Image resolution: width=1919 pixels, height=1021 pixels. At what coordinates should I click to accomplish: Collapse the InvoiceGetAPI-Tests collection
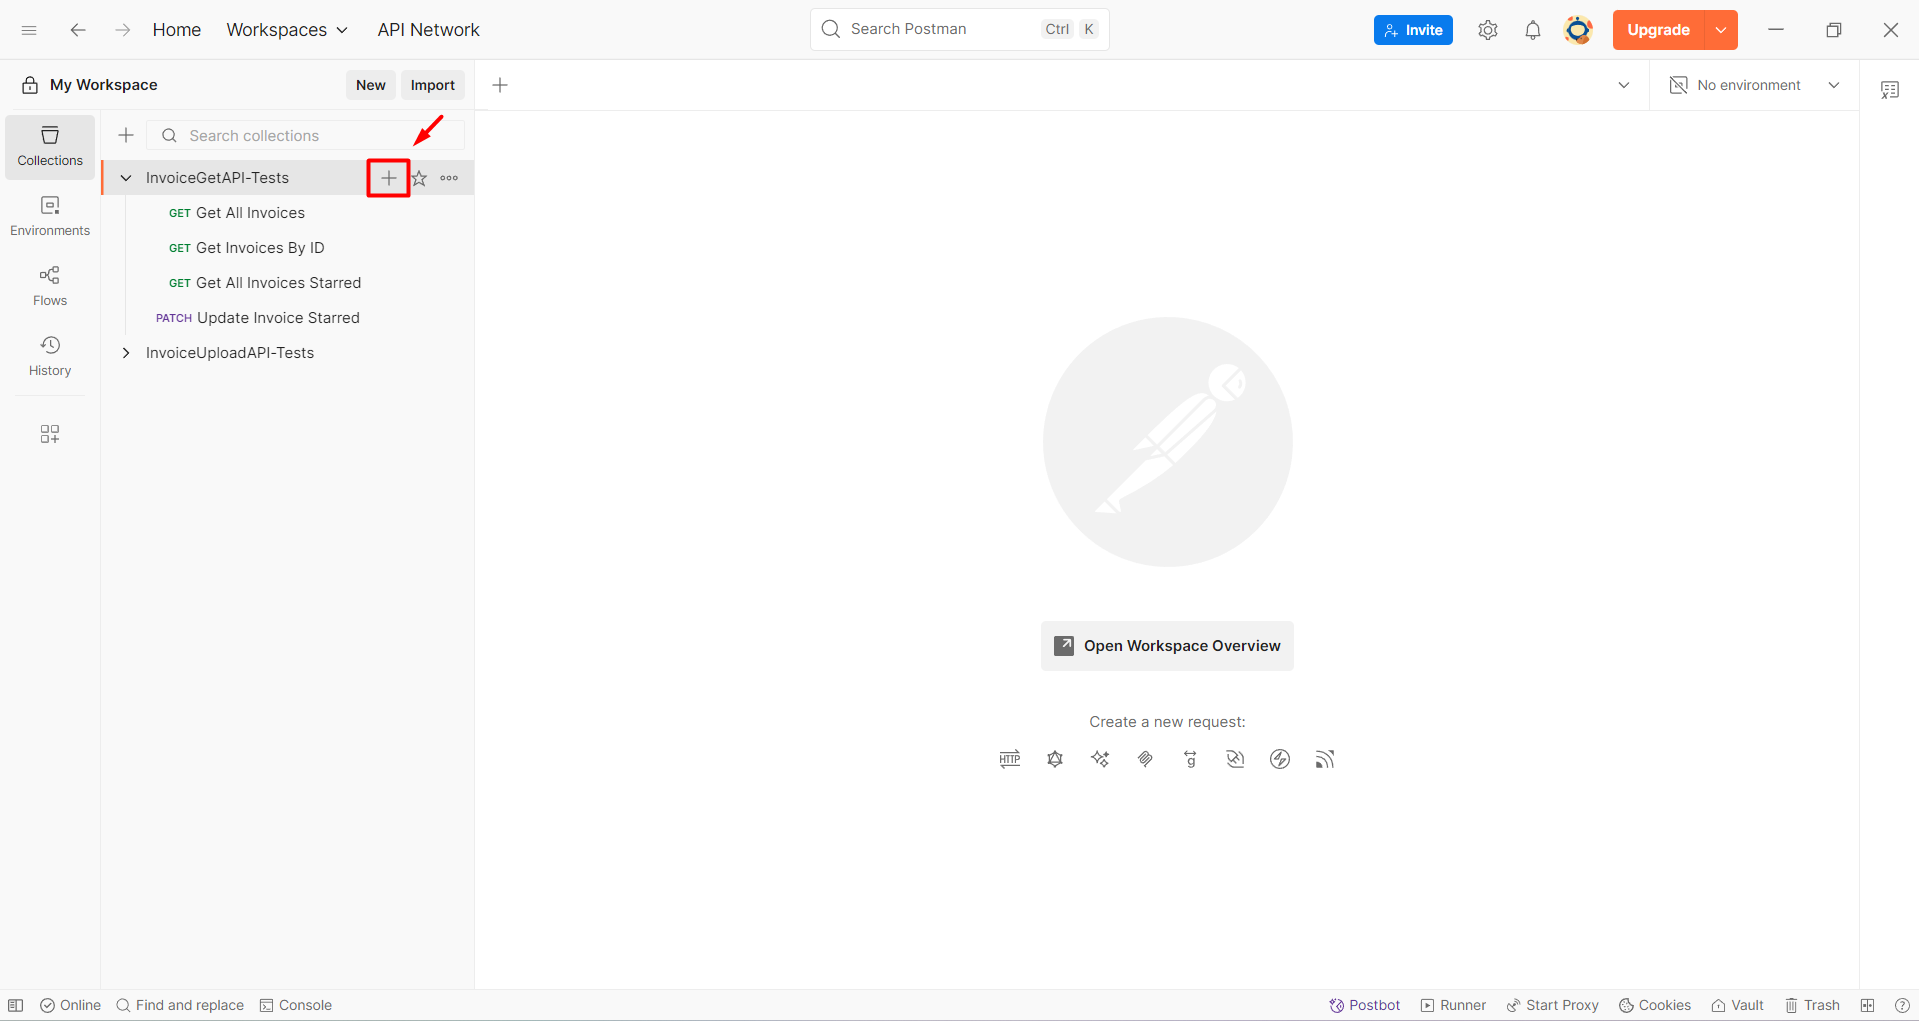click(x=125, y=177)
